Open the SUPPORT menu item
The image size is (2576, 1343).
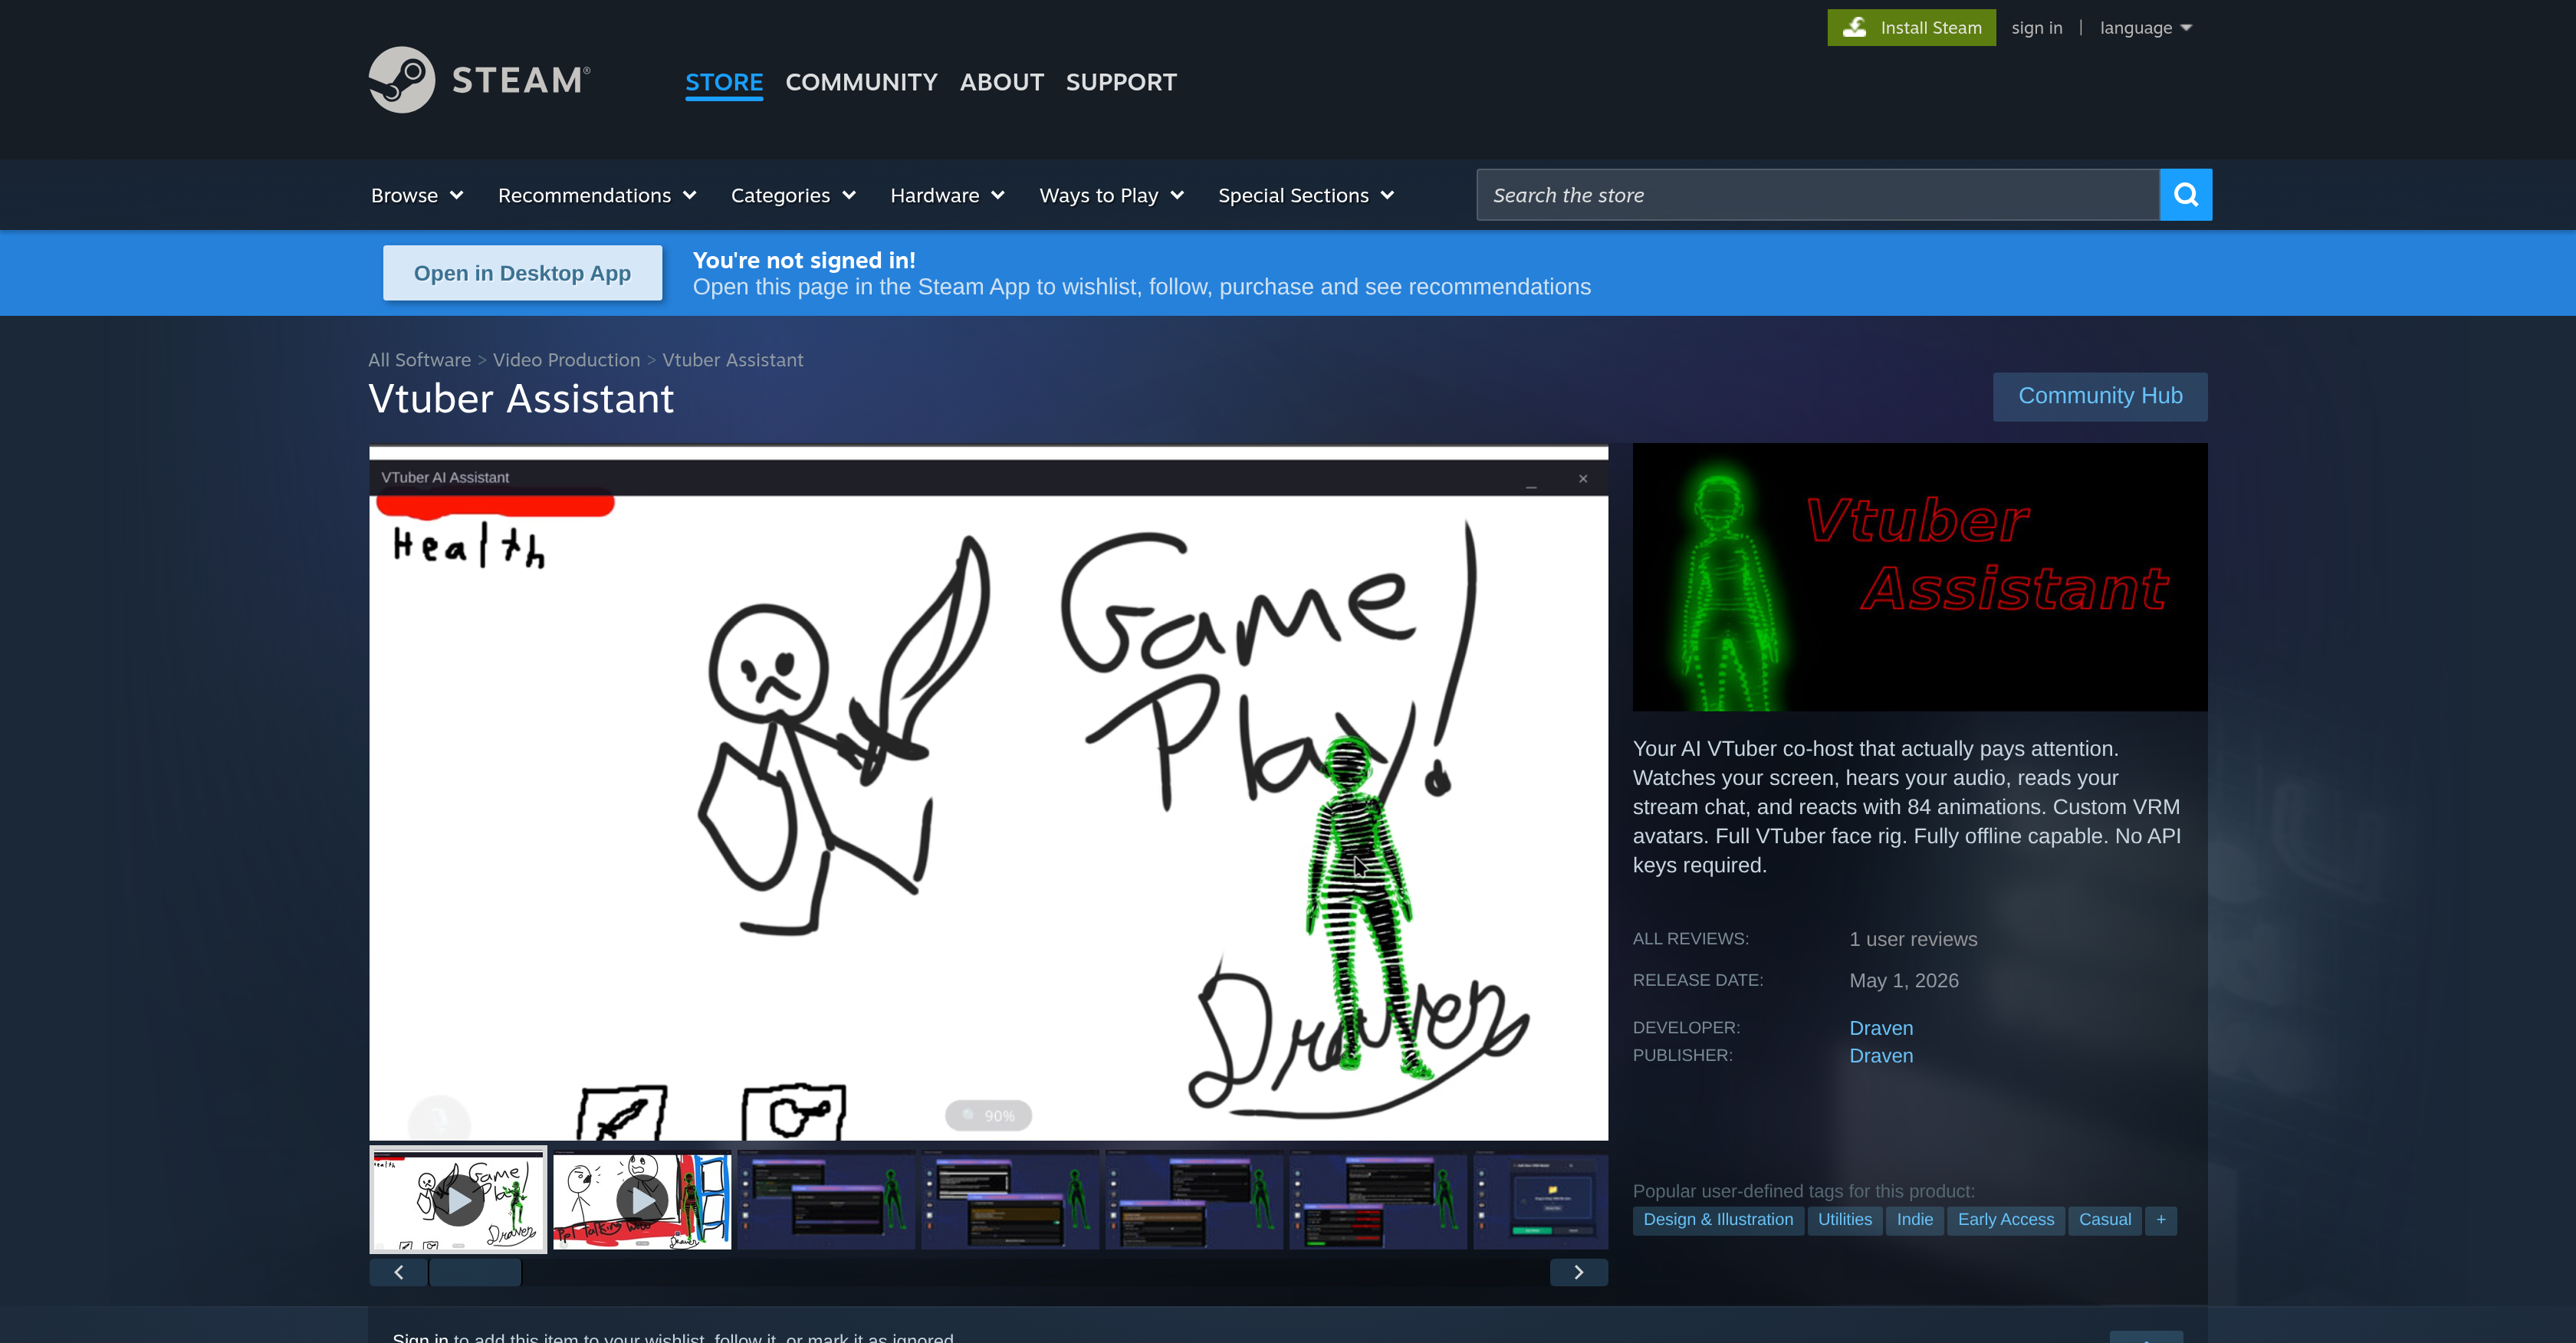[1121, 82]
